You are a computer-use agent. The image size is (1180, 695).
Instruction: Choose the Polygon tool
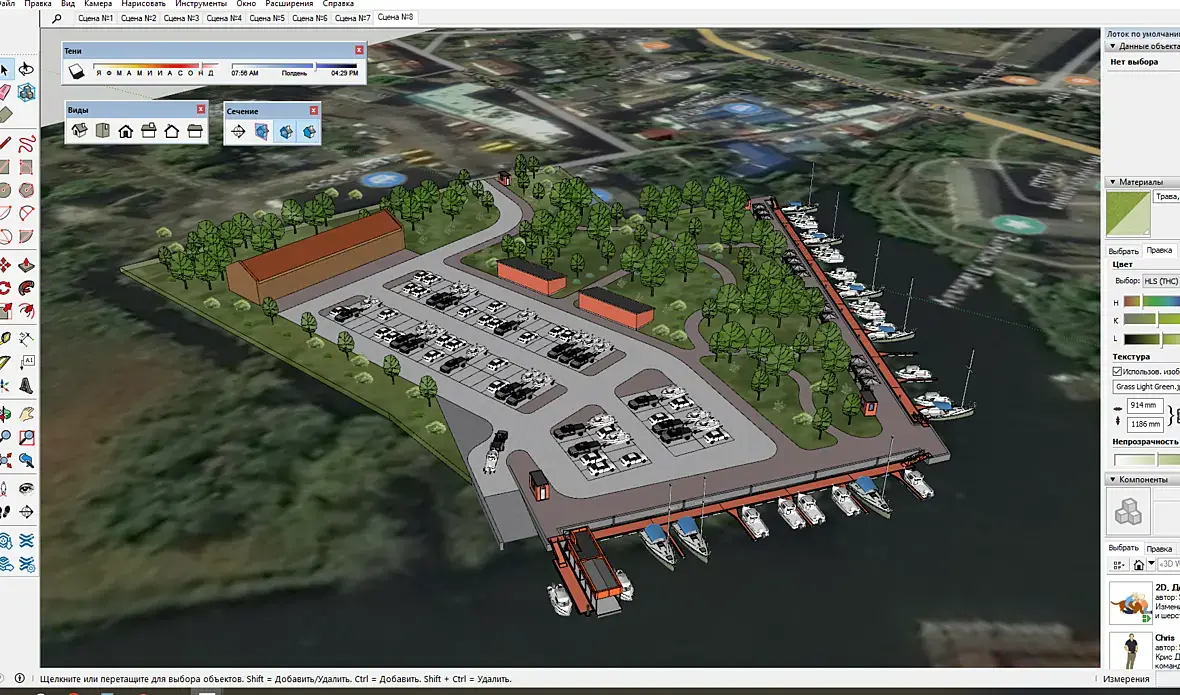pyautogui.click(x=26, y=190)
